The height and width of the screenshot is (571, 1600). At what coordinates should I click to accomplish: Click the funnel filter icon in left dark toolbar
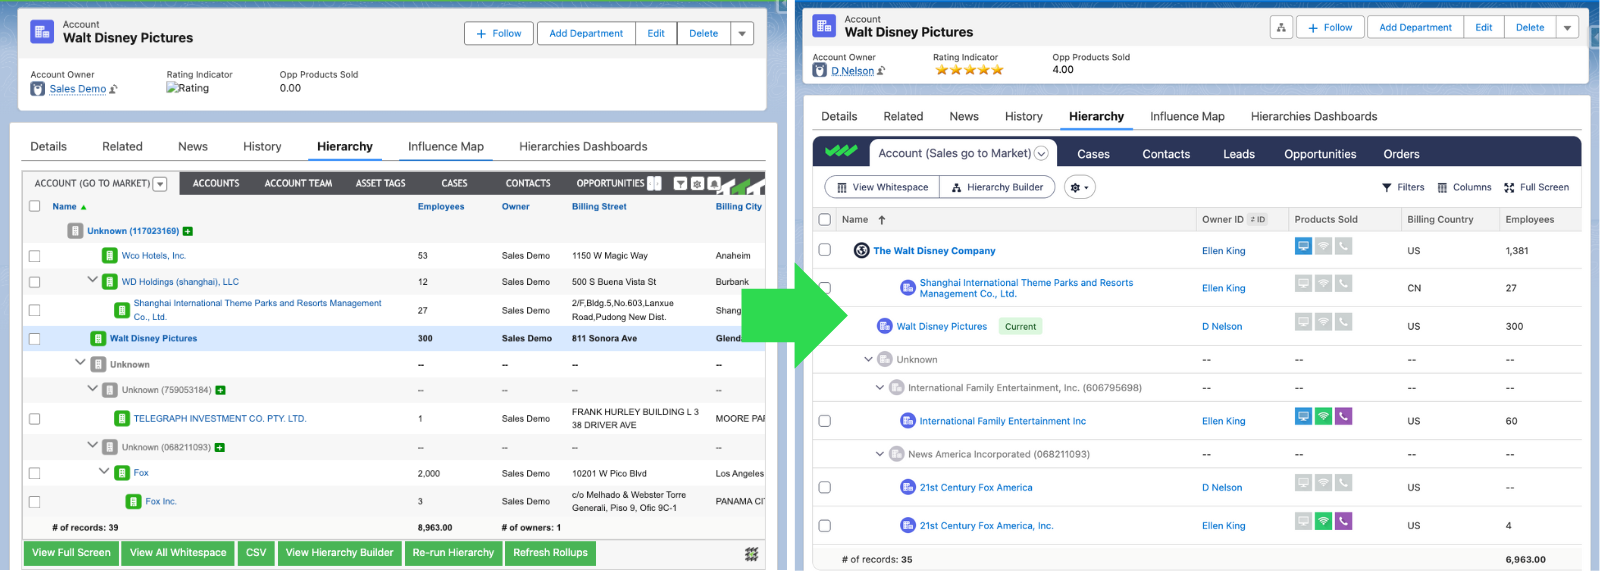point(681,183)
